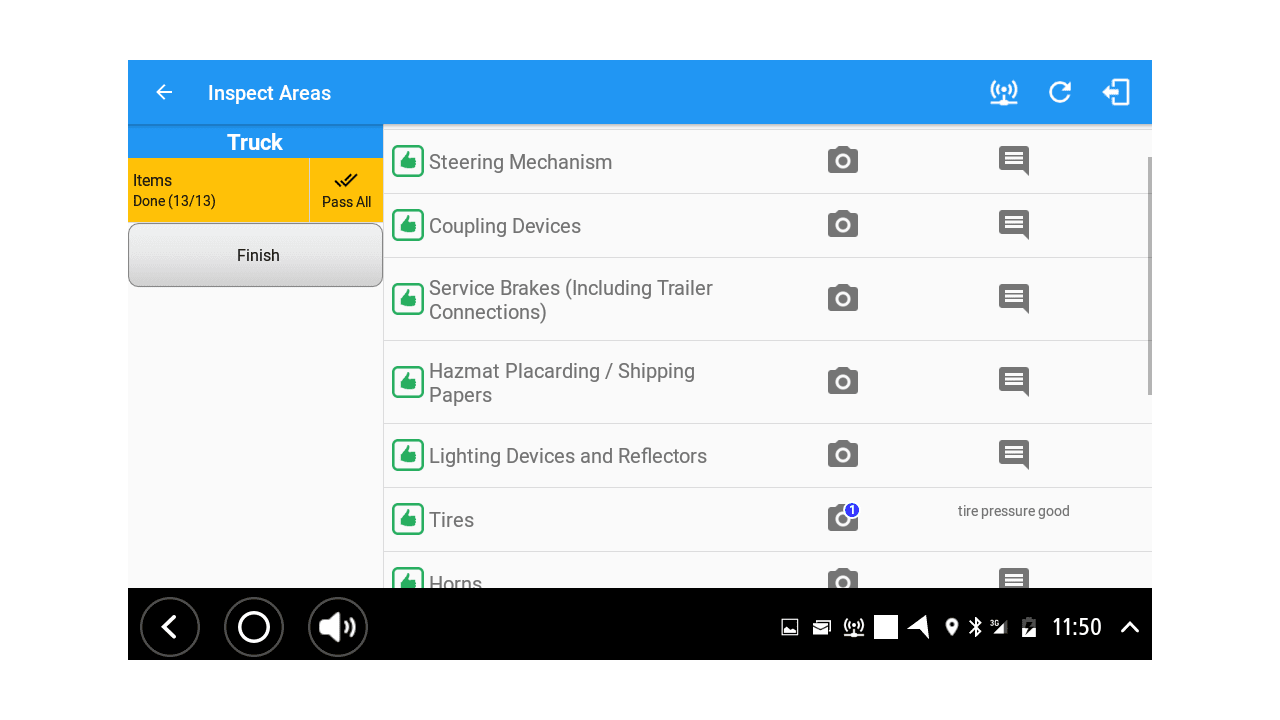Open the mail notification icon in status bar
Screen dimensions: 1280x720
click(822, 627)
